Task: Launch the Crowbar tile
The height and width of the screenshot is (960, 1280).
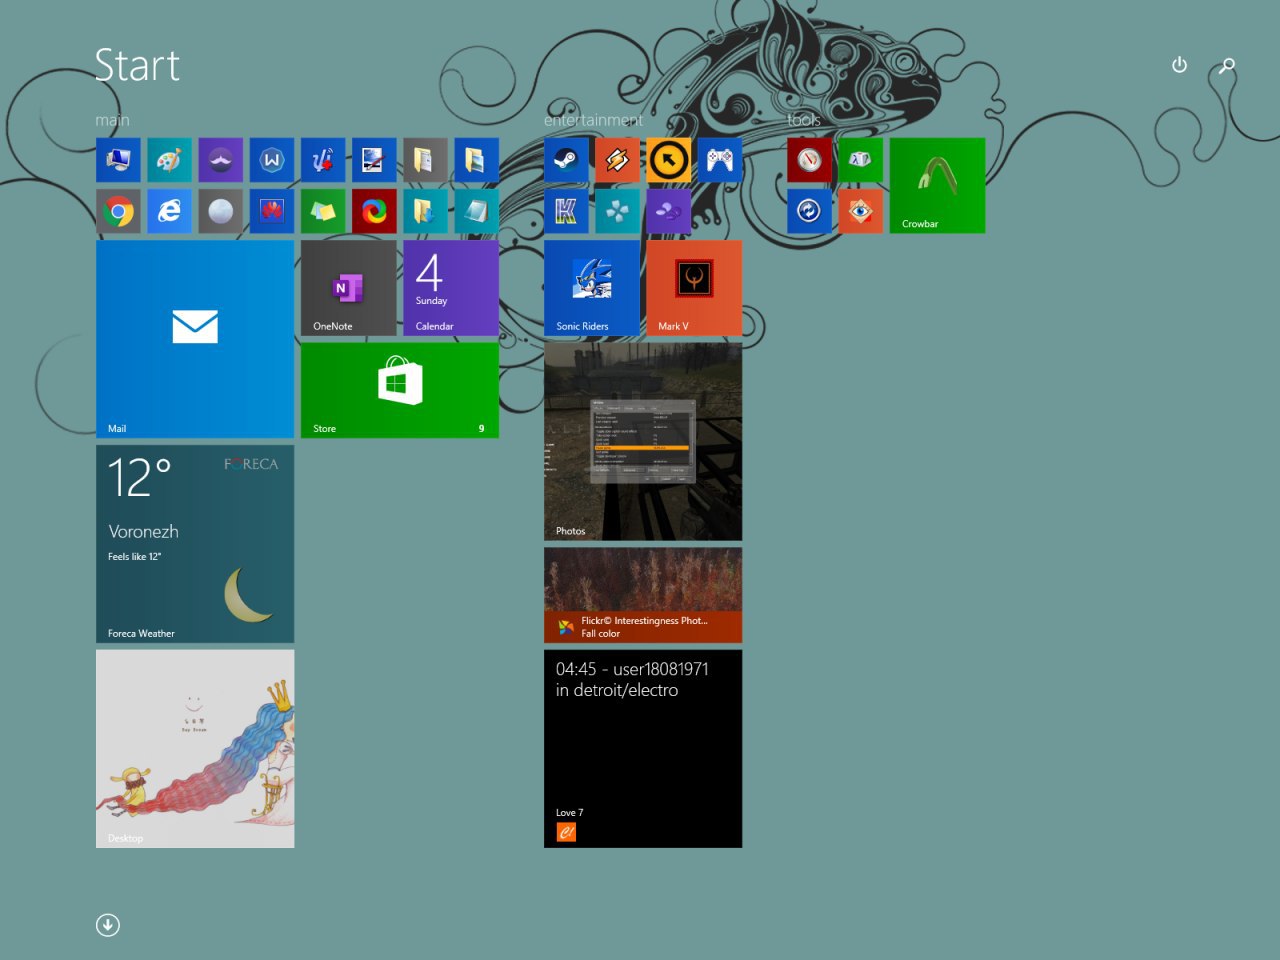Action: point(937,186)
